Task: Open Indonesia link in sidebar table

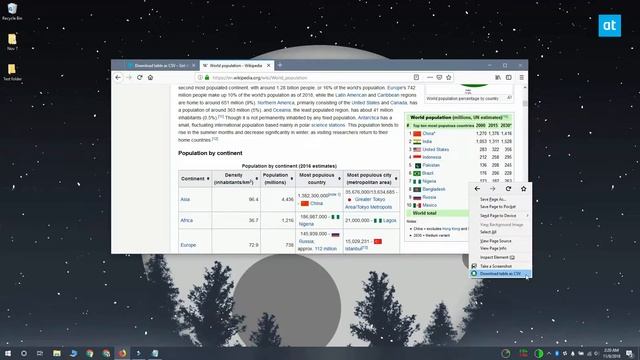Action: point(432,157)
